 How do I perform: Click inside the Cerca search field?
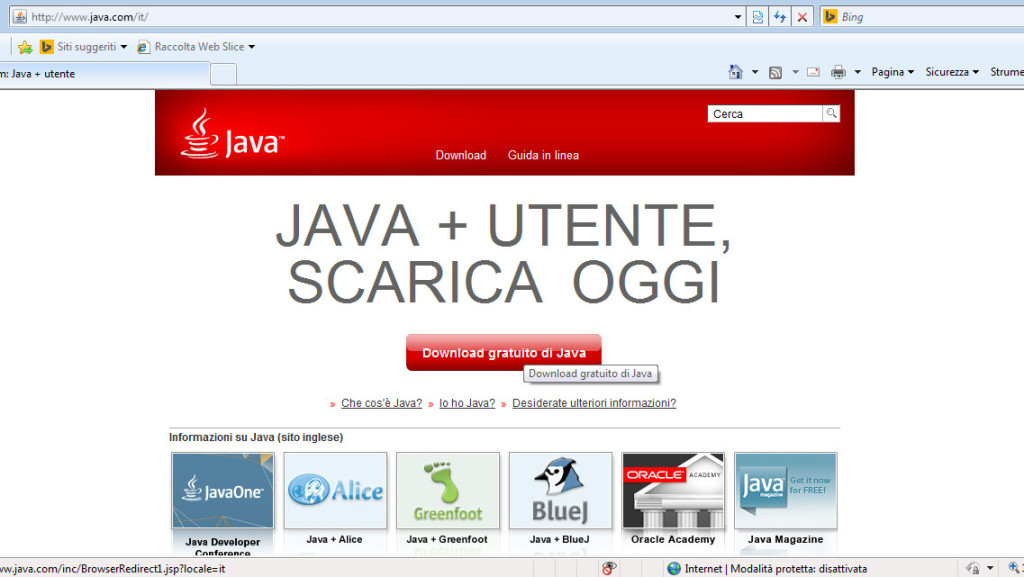coord(764,114)
